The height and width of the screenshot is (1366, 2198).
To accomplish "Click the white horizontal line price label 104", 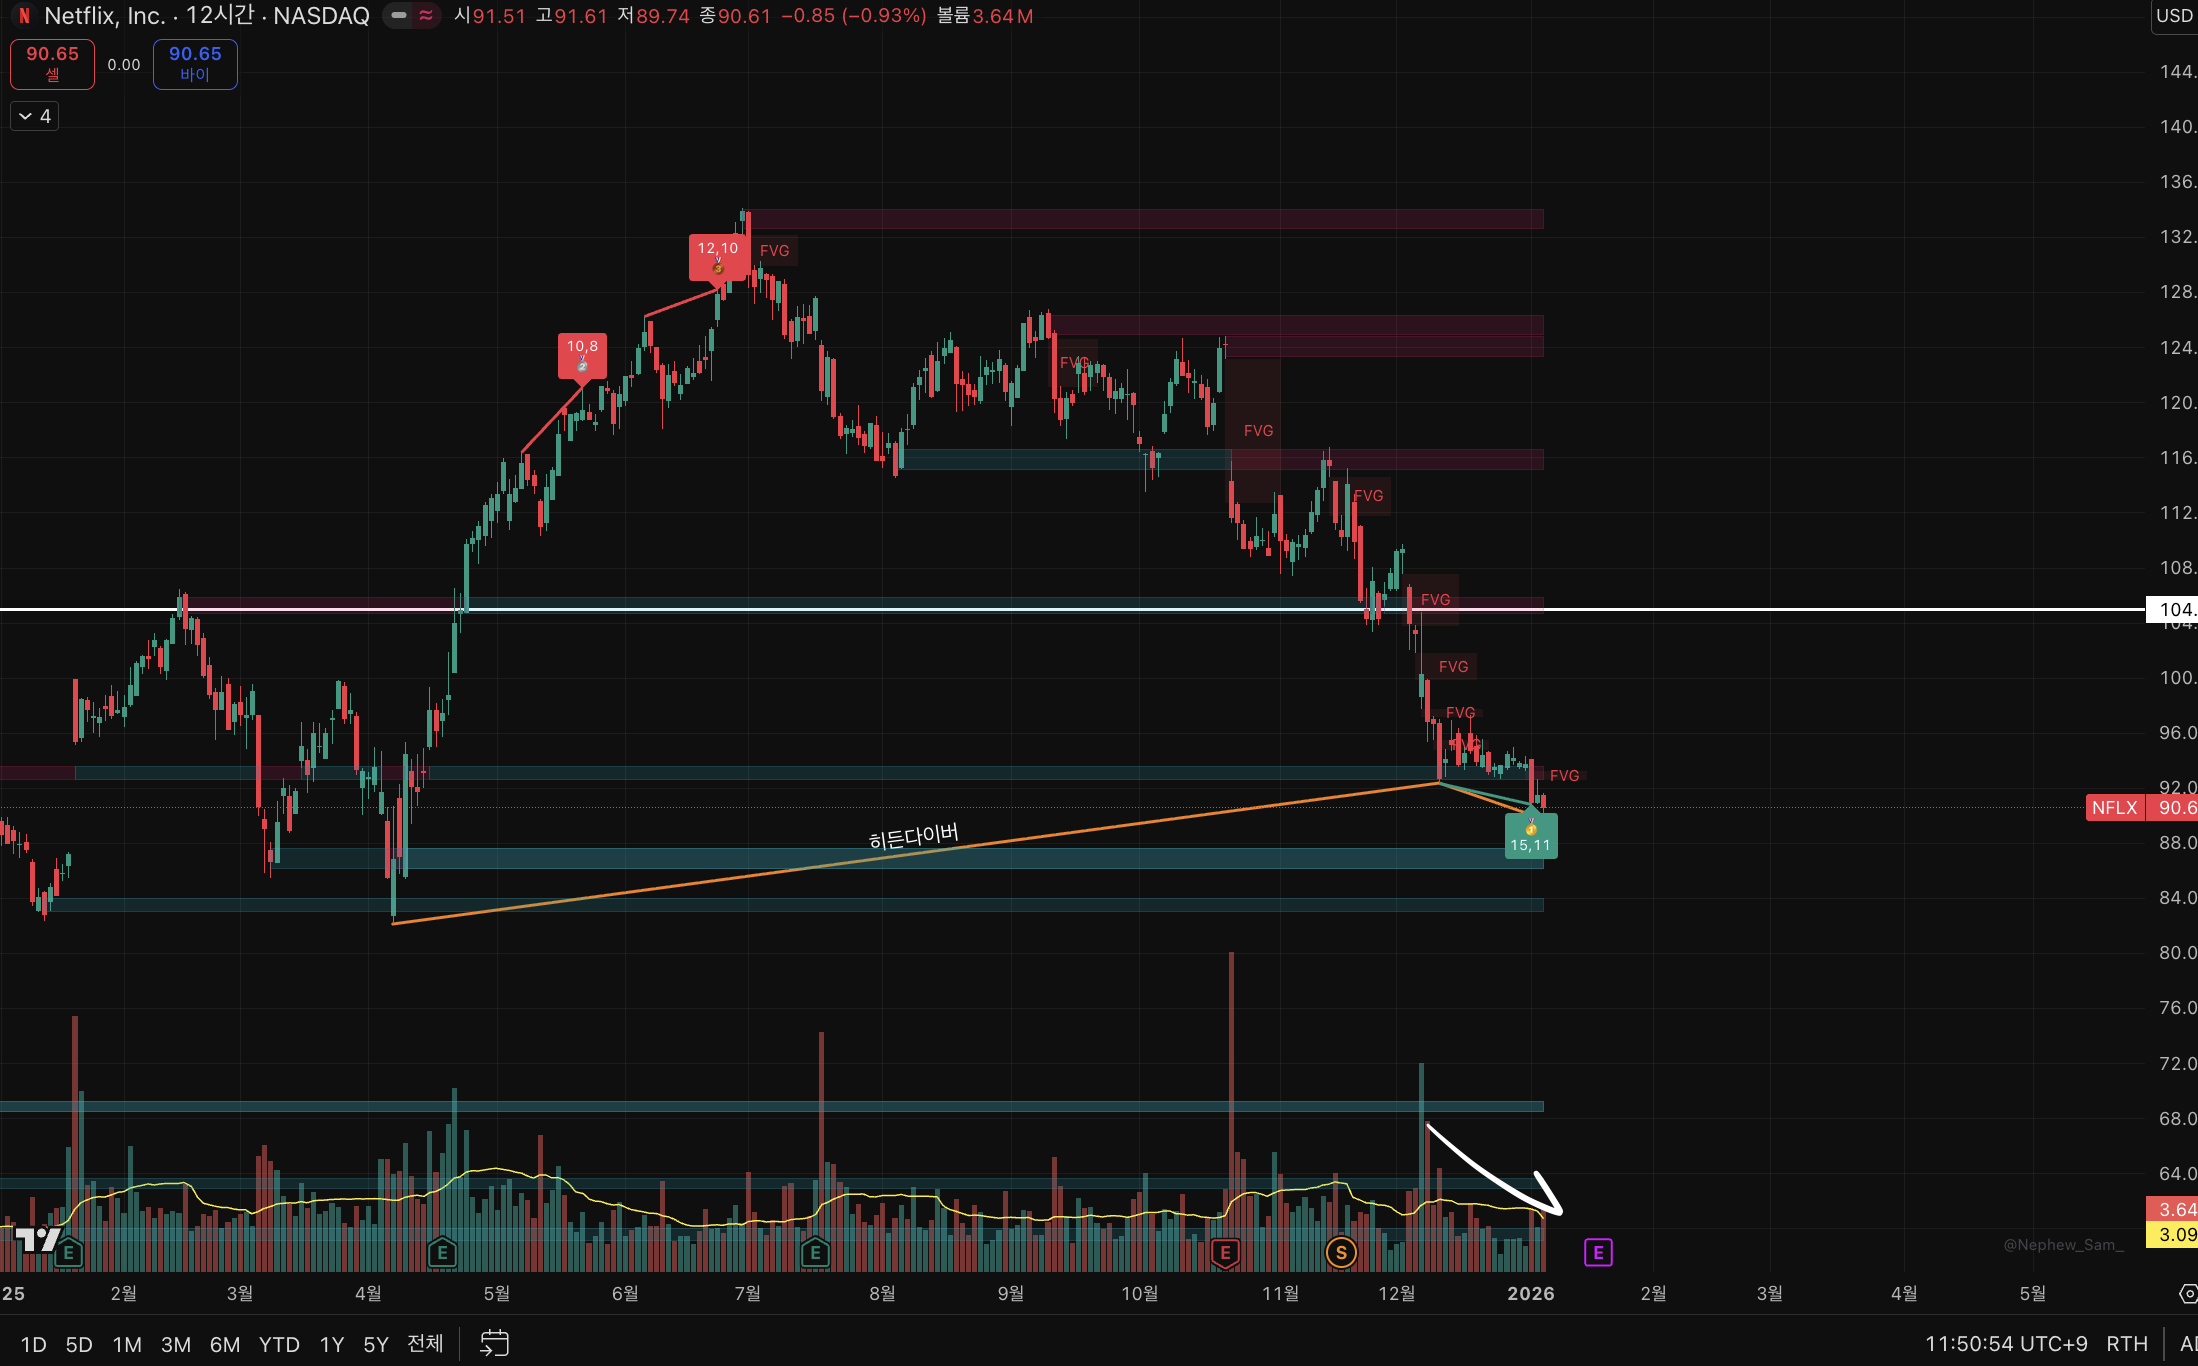I will (x=2172, y=609).
